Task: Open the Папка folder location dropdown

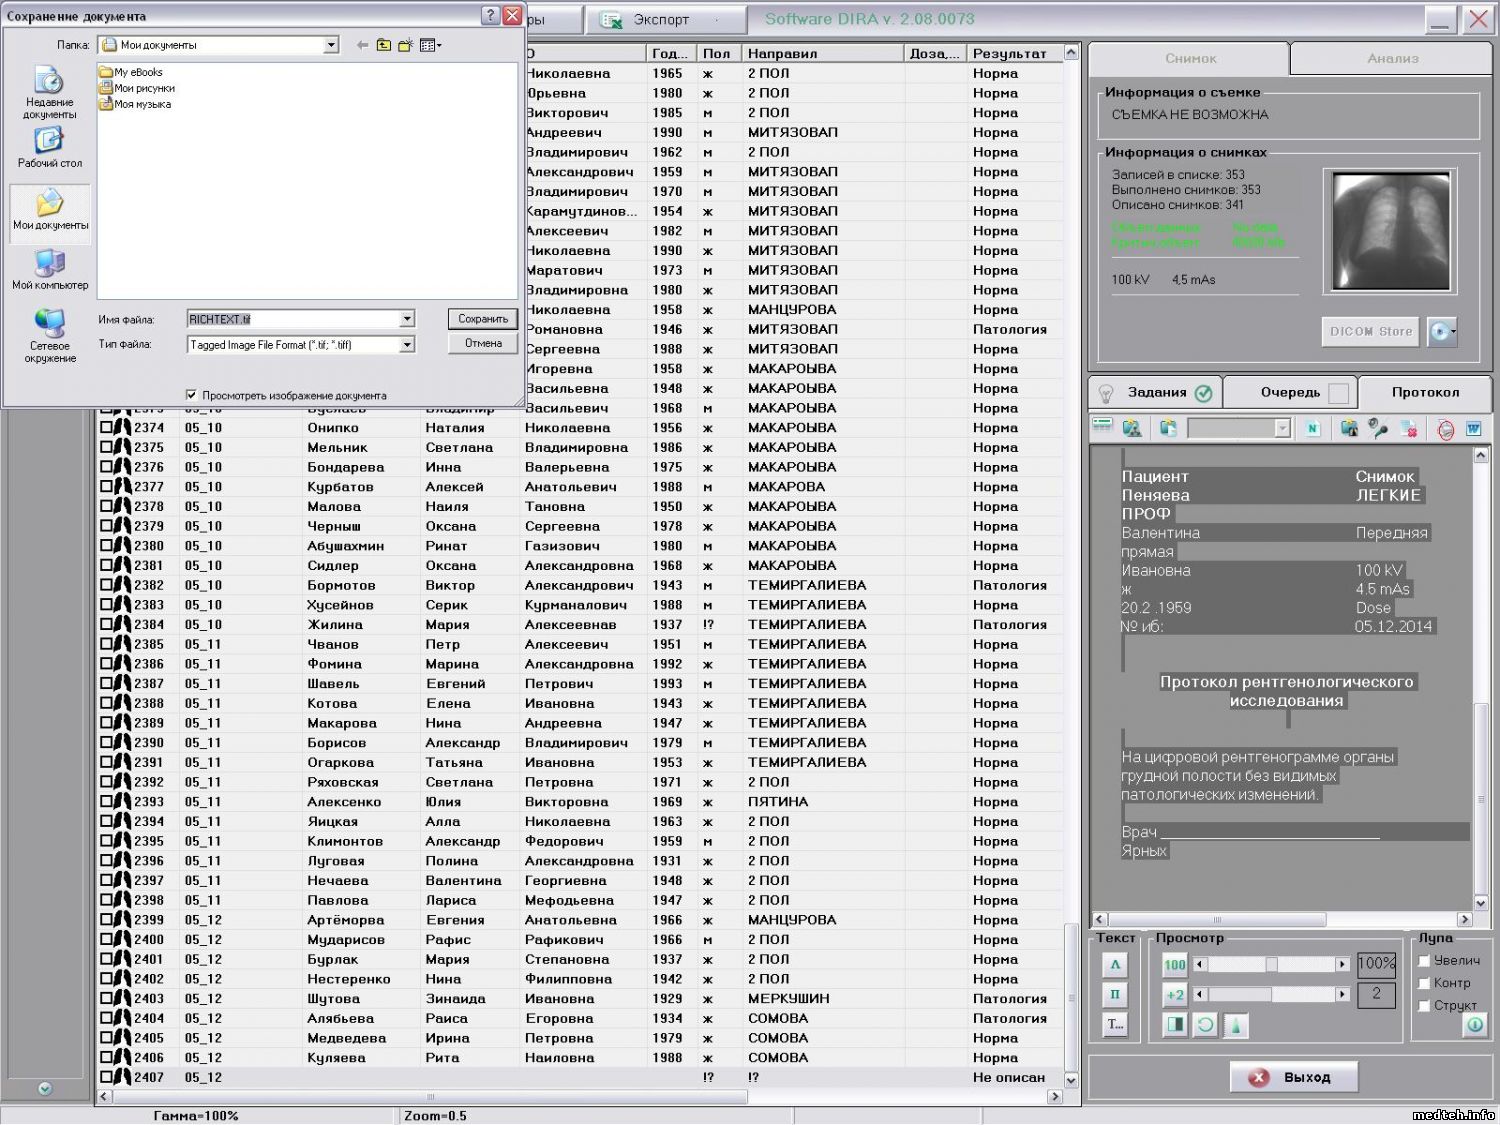Action: click(x=331, y=45)
